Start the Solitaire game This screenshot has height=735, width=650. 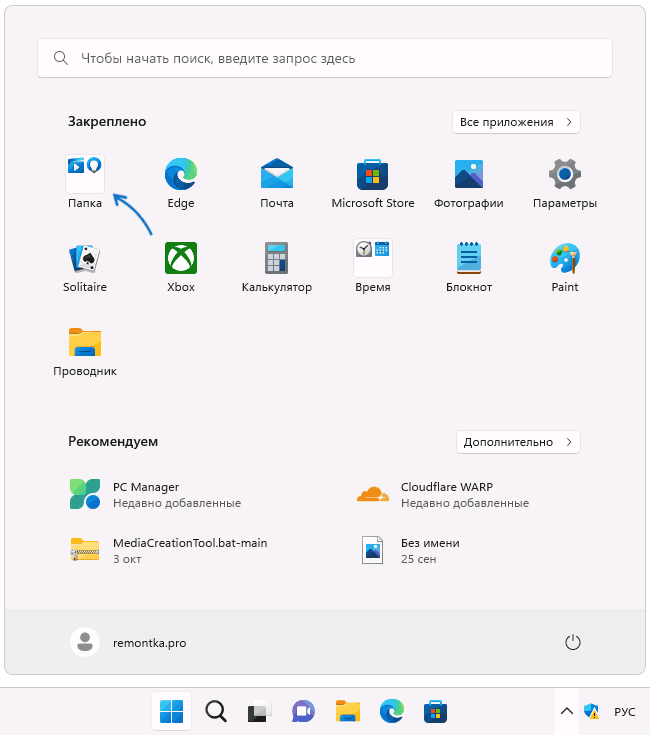85,266
